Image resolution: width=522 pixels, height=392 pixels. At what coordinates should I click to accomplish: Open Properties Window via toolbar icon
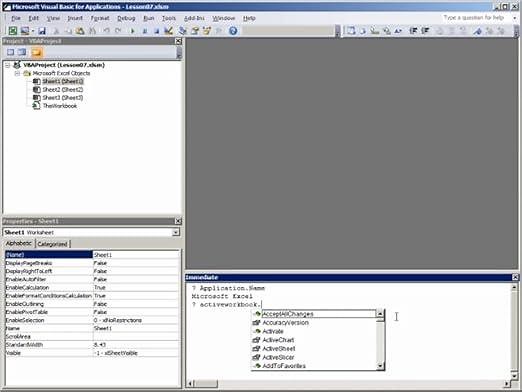(195, 31)
